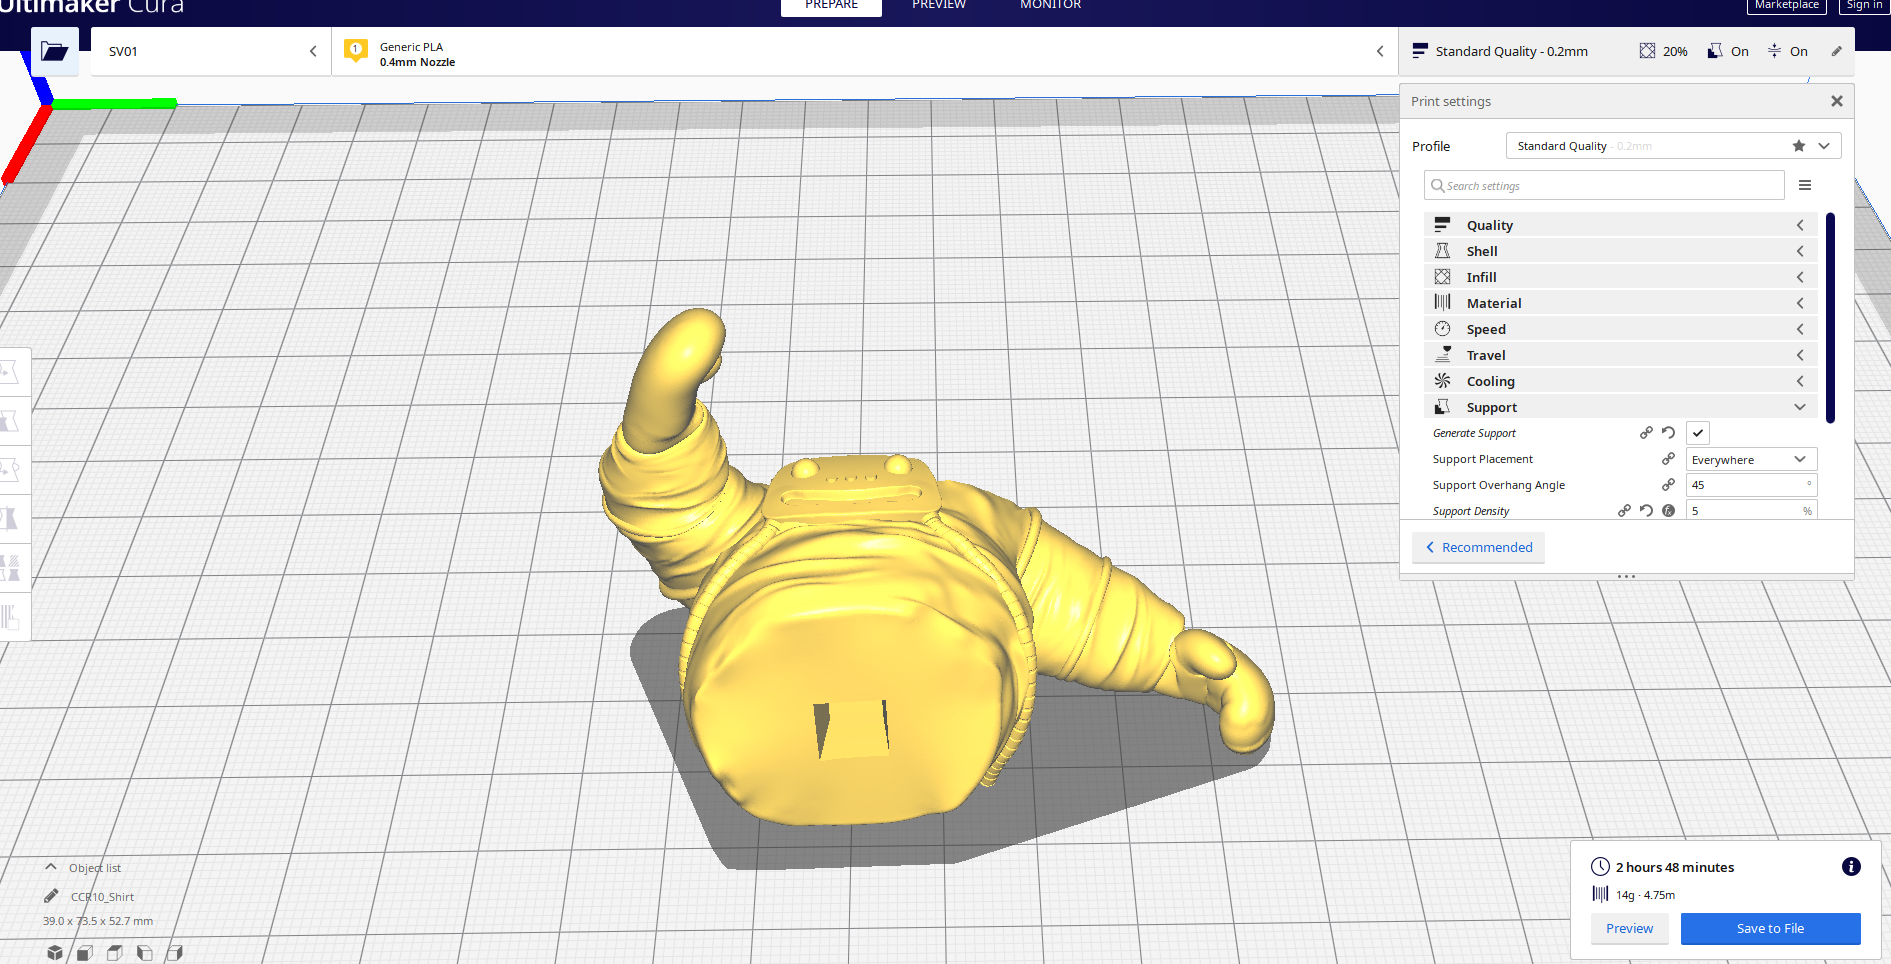Viewport: 1891px width, 964px height.
Task: Switch to the right side view icon
Action: coord(175,953)
